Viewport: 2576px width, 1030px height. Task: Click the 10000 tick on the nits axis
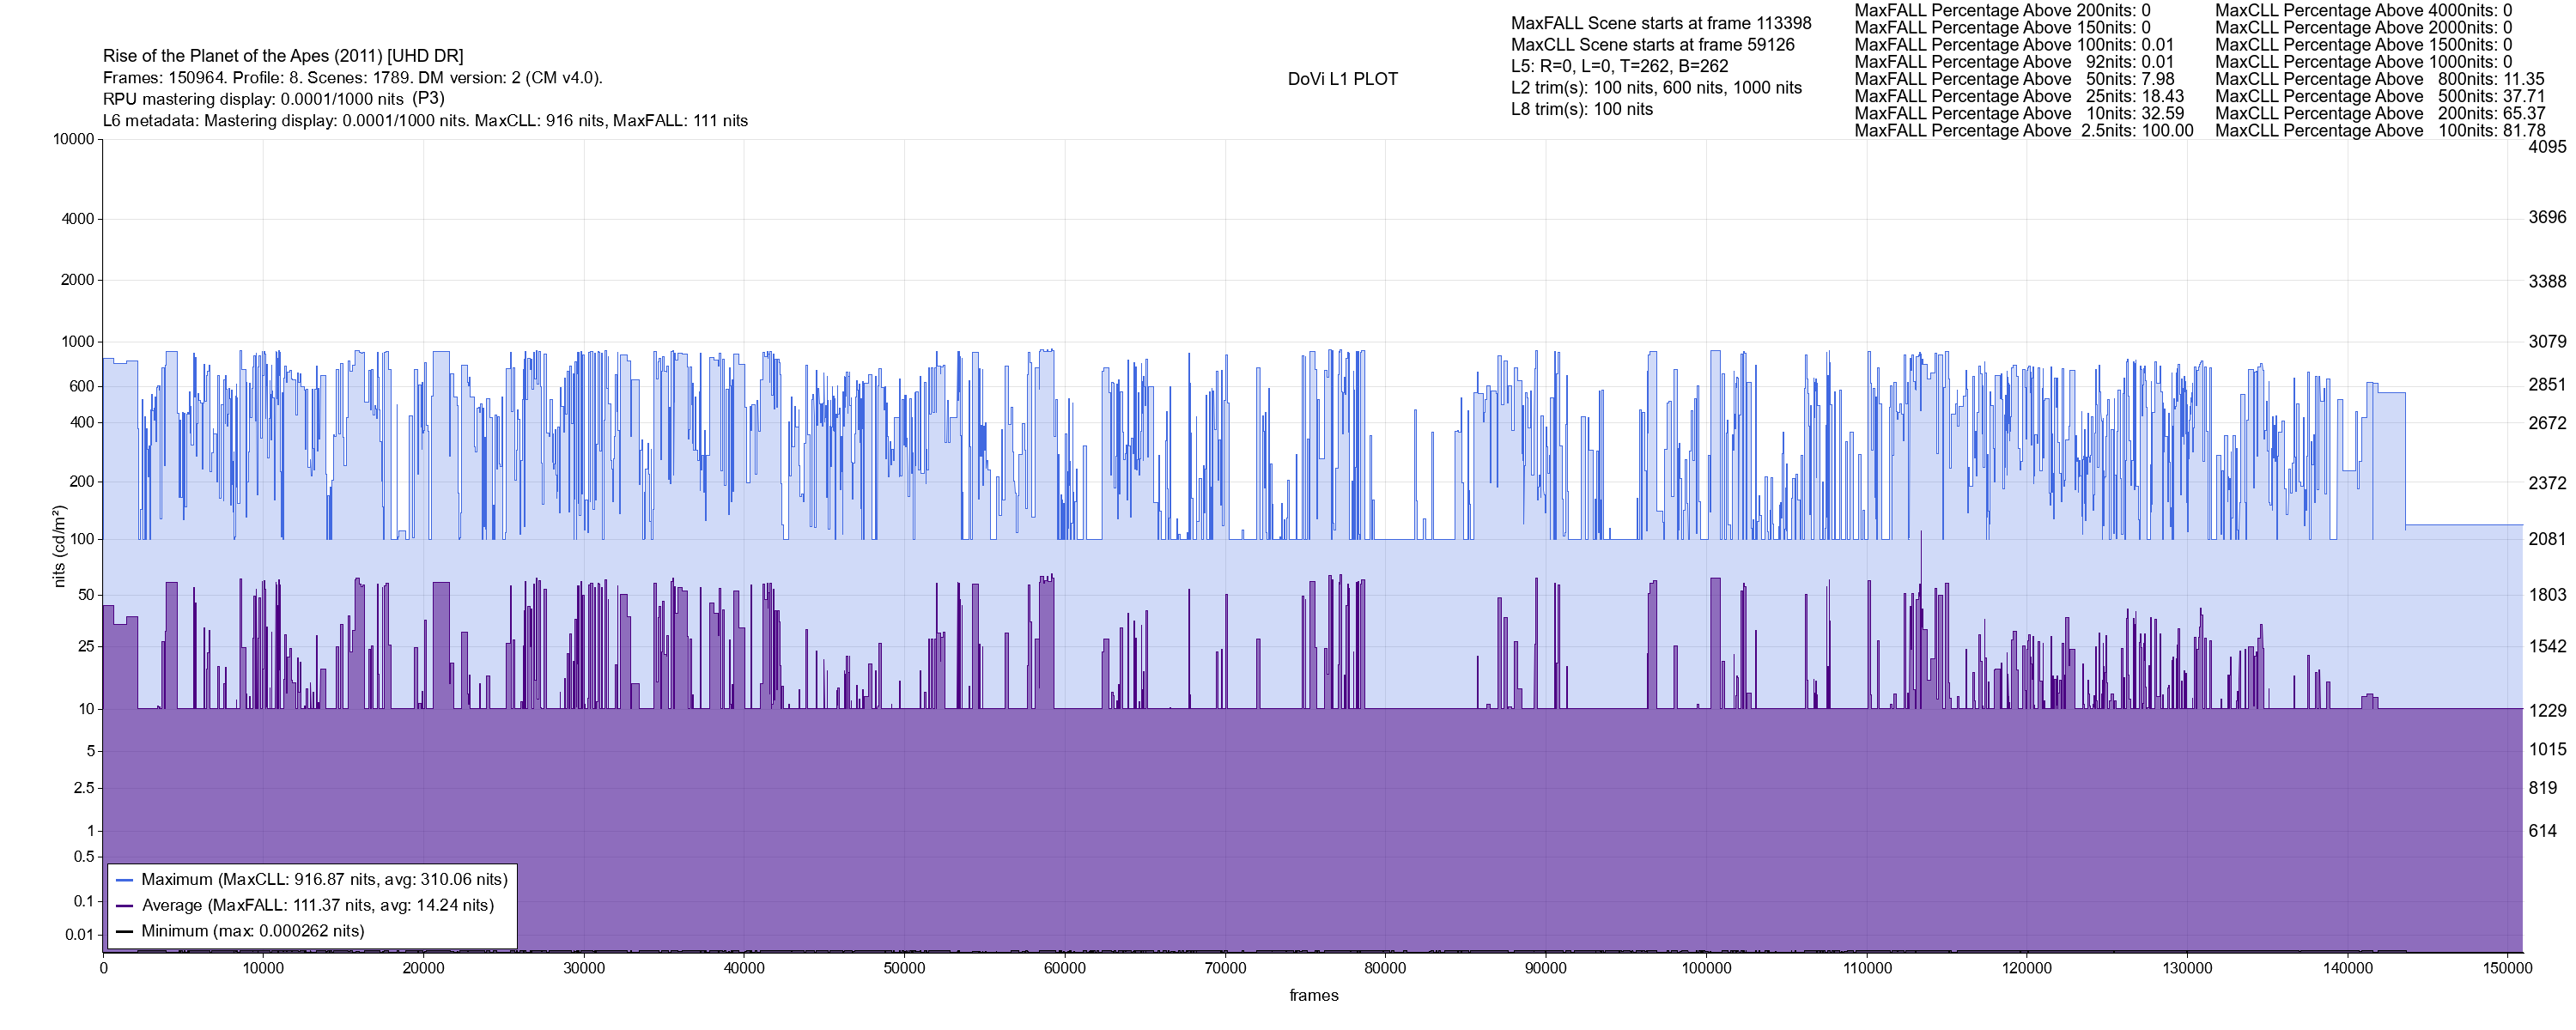[73, 139]
